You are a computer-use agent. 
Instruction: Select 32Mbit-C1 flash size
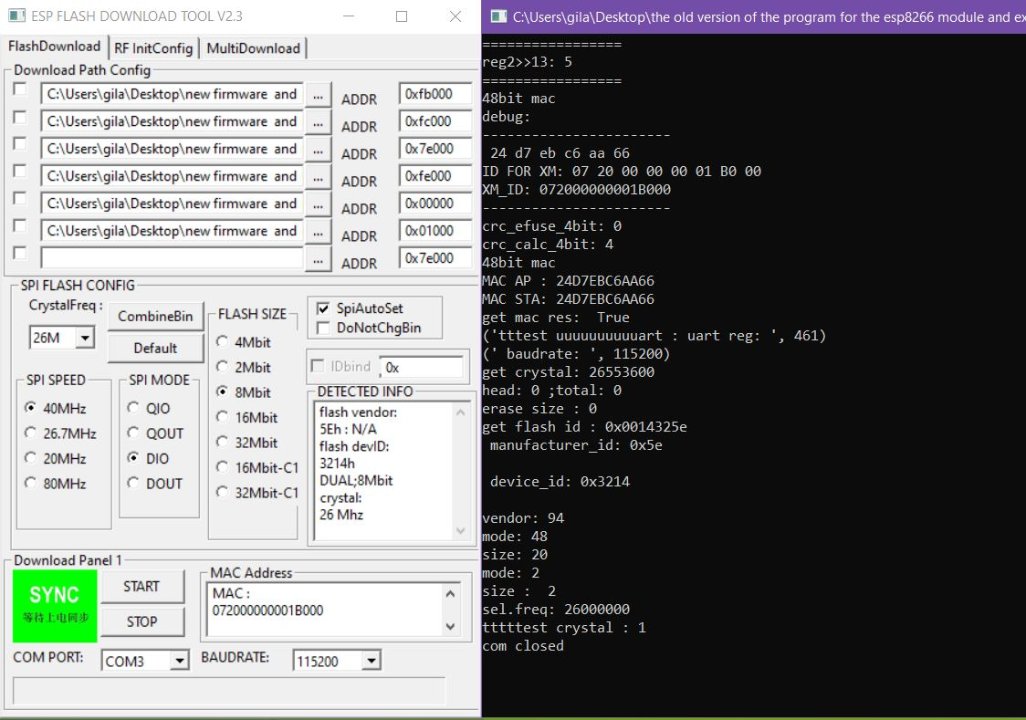click(x=258, y=493)
